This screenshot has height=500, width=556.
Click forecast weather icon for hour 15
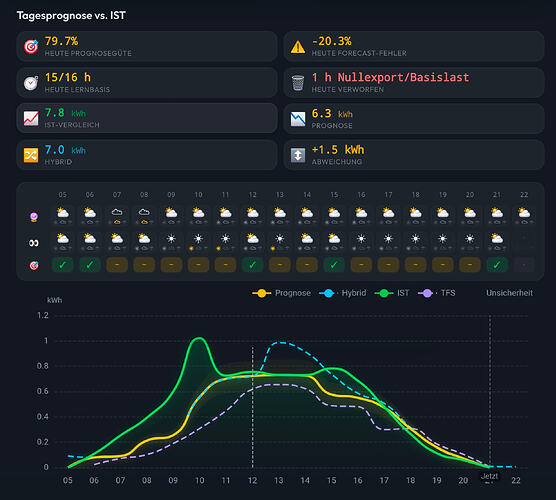tap(334, 213)
